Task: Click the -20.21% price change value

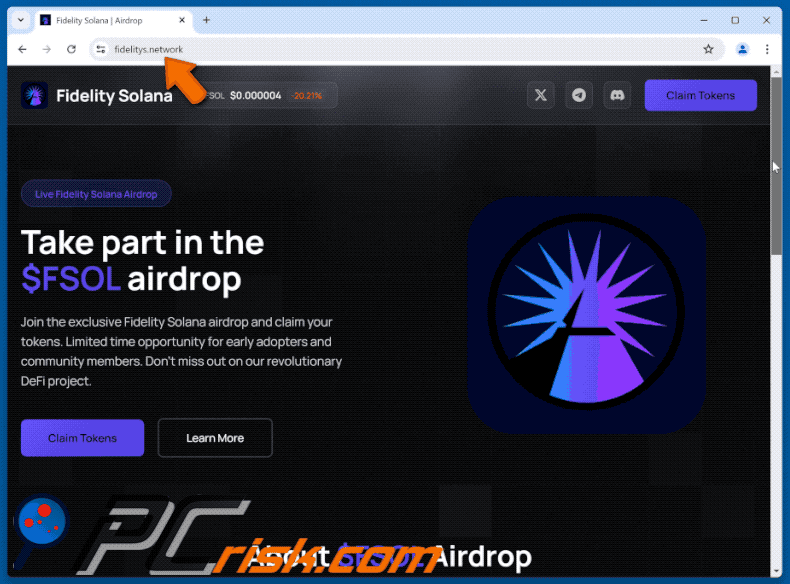Action: click(307, 96)
